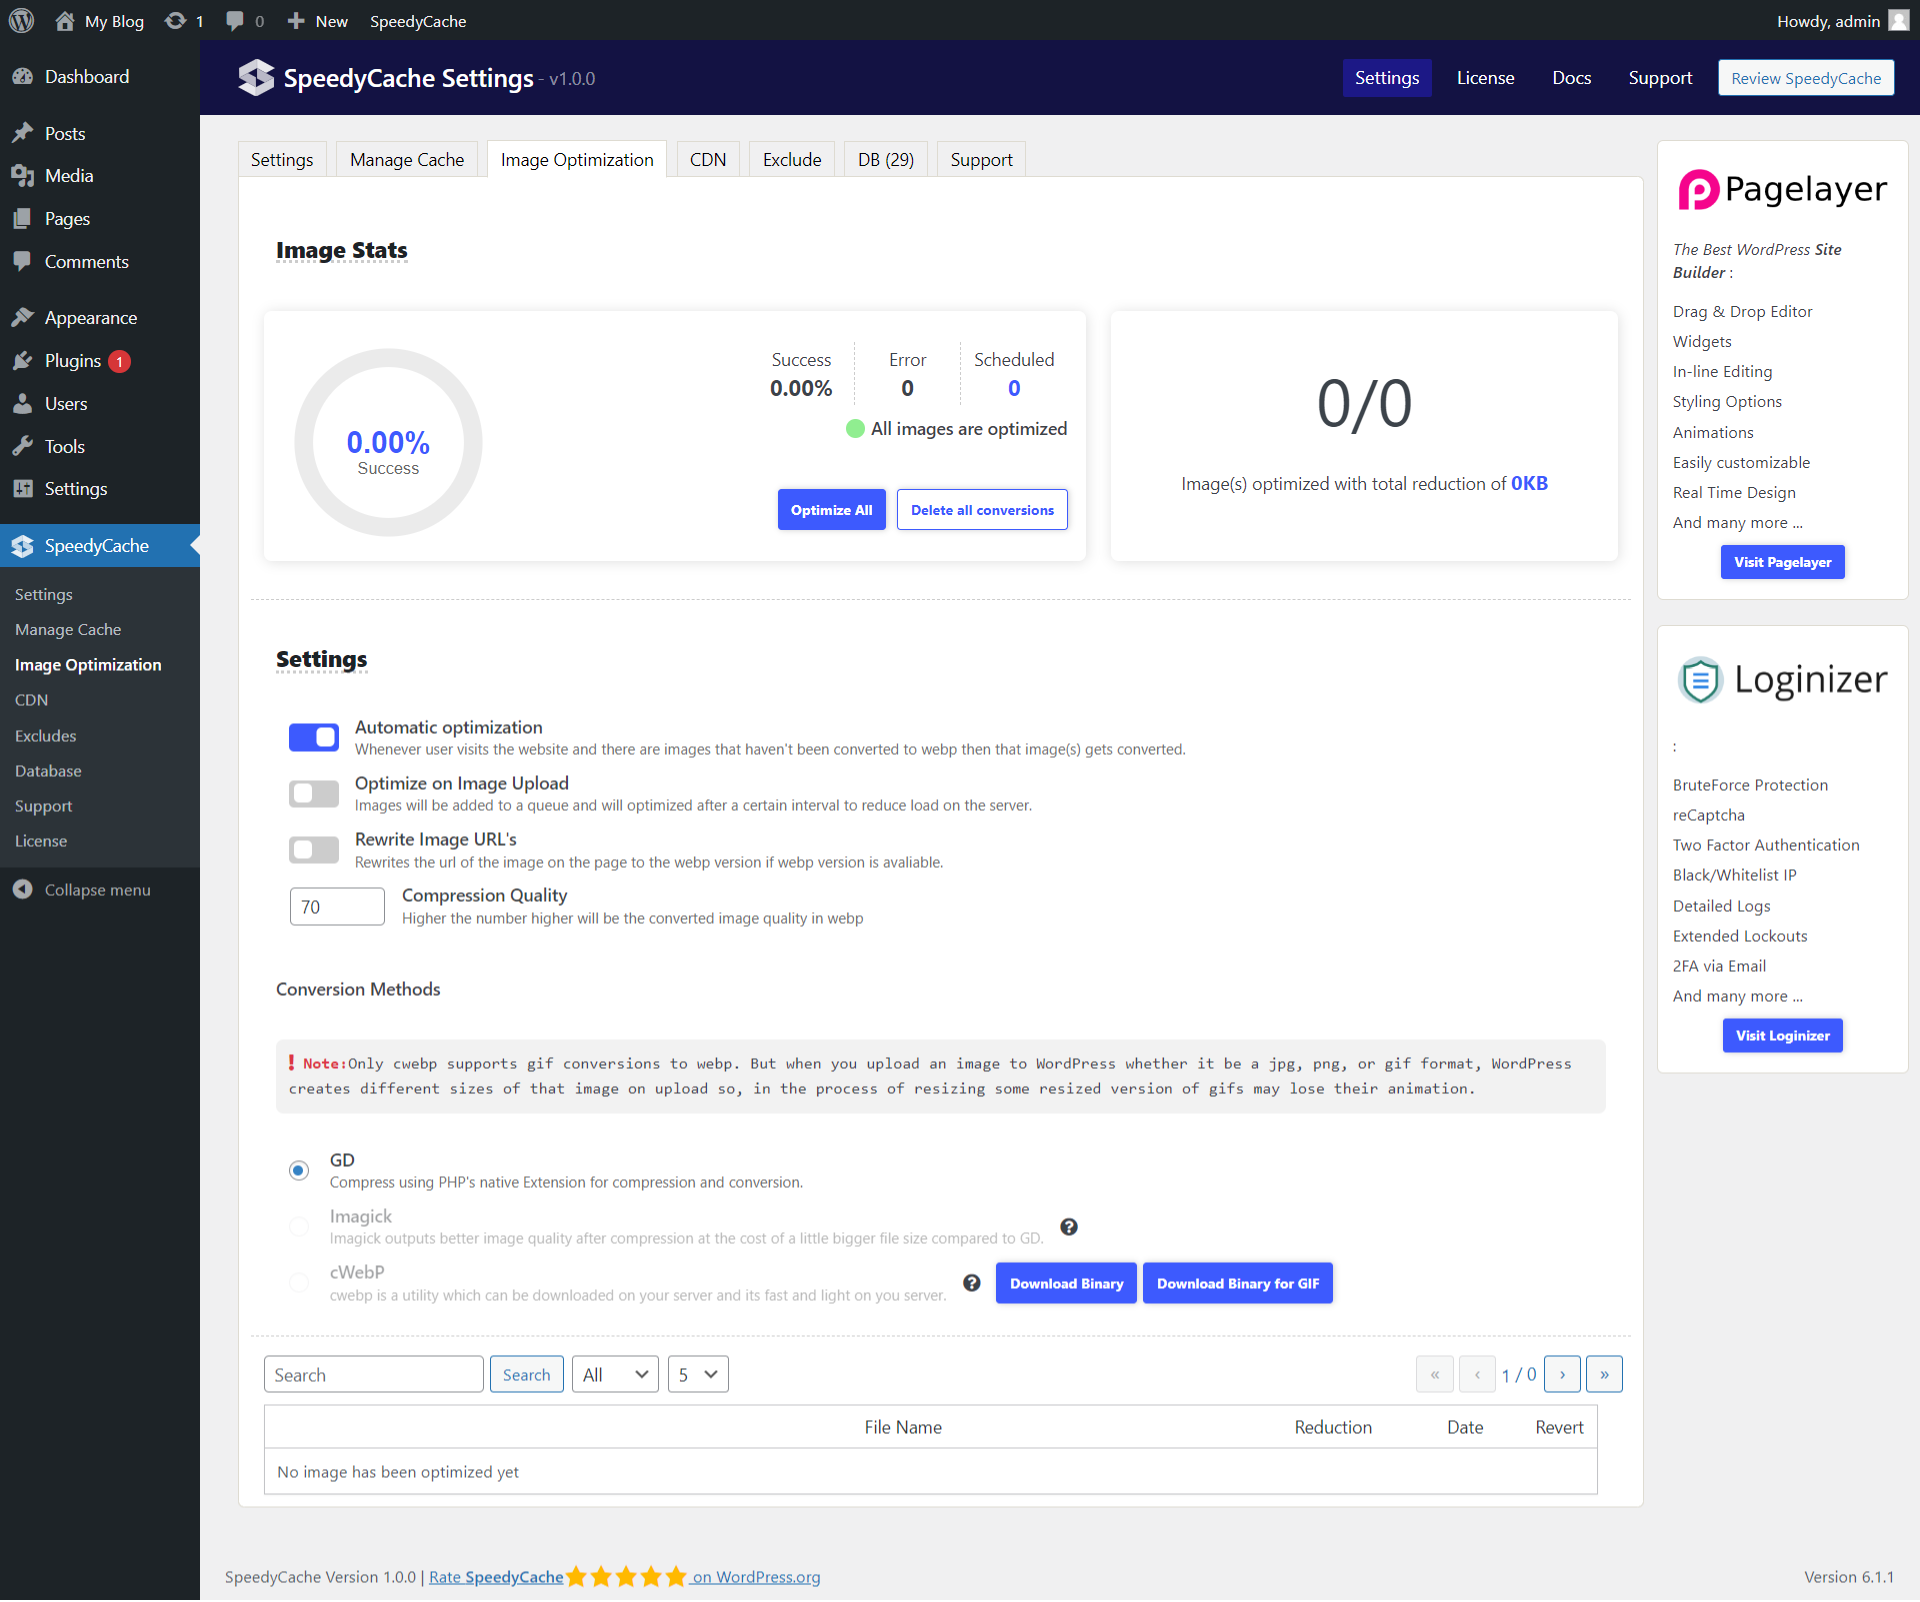Click the cWebP help question mark icon
This screenshot has height=1602, width=1920.
pyautogui.click(x=971, y=1282)
